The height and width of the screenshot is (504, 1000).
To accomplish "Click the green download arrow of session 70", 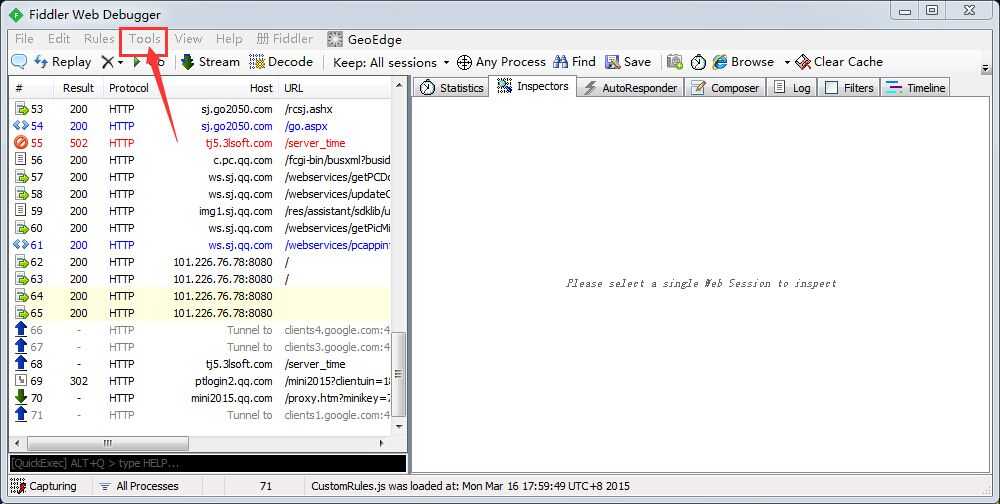I will 20,397.
